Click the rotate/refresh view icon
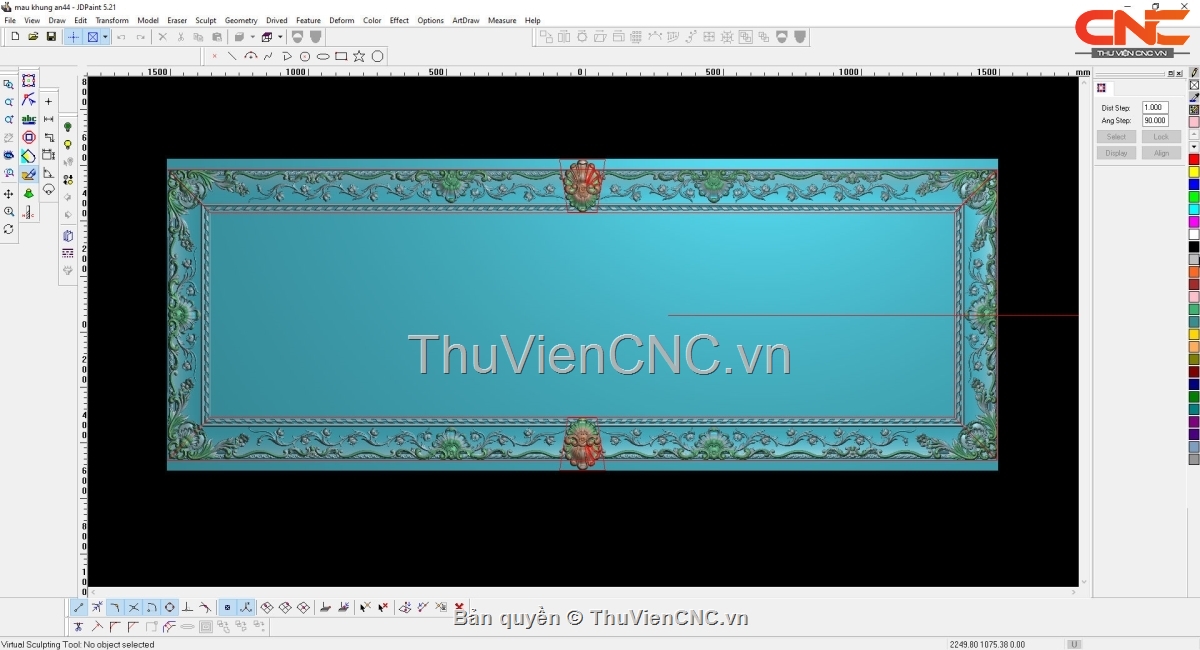 point(9,229)
